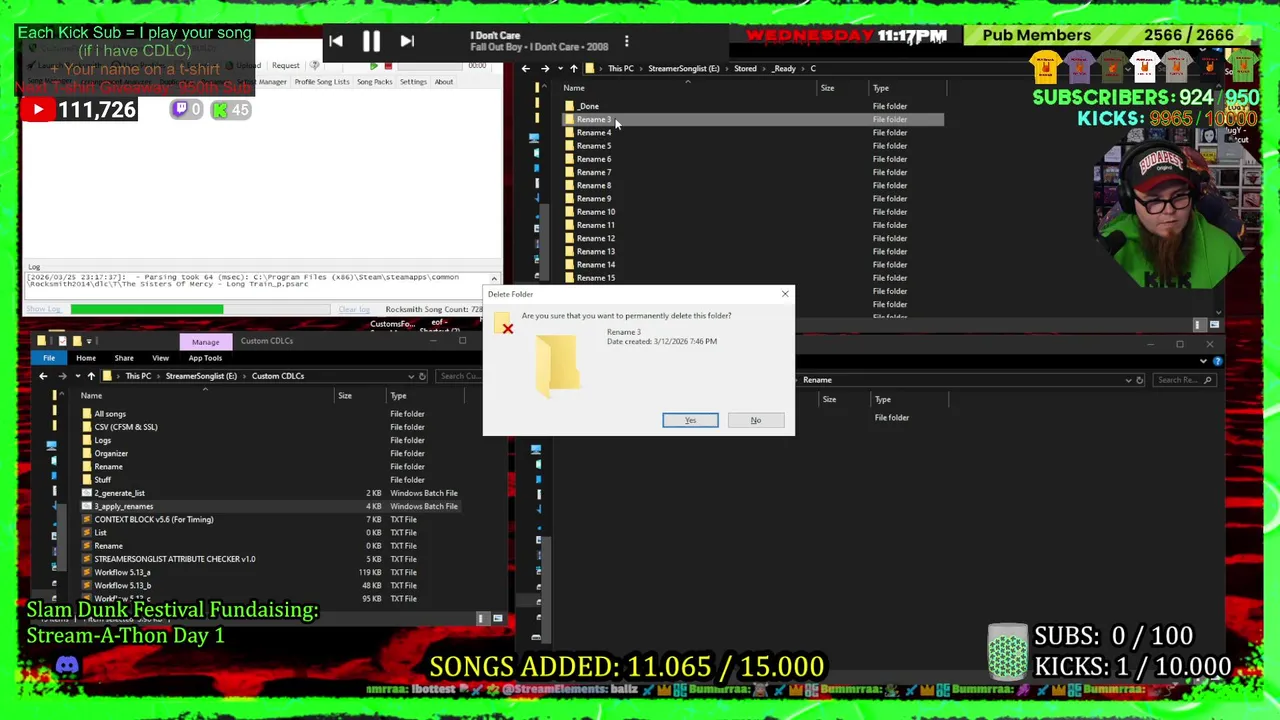Image resolution: width=1280 pixels, height=720 pixels.
Task: Click the Workflow 5.13_a file icon
Action: coord(87,572)
